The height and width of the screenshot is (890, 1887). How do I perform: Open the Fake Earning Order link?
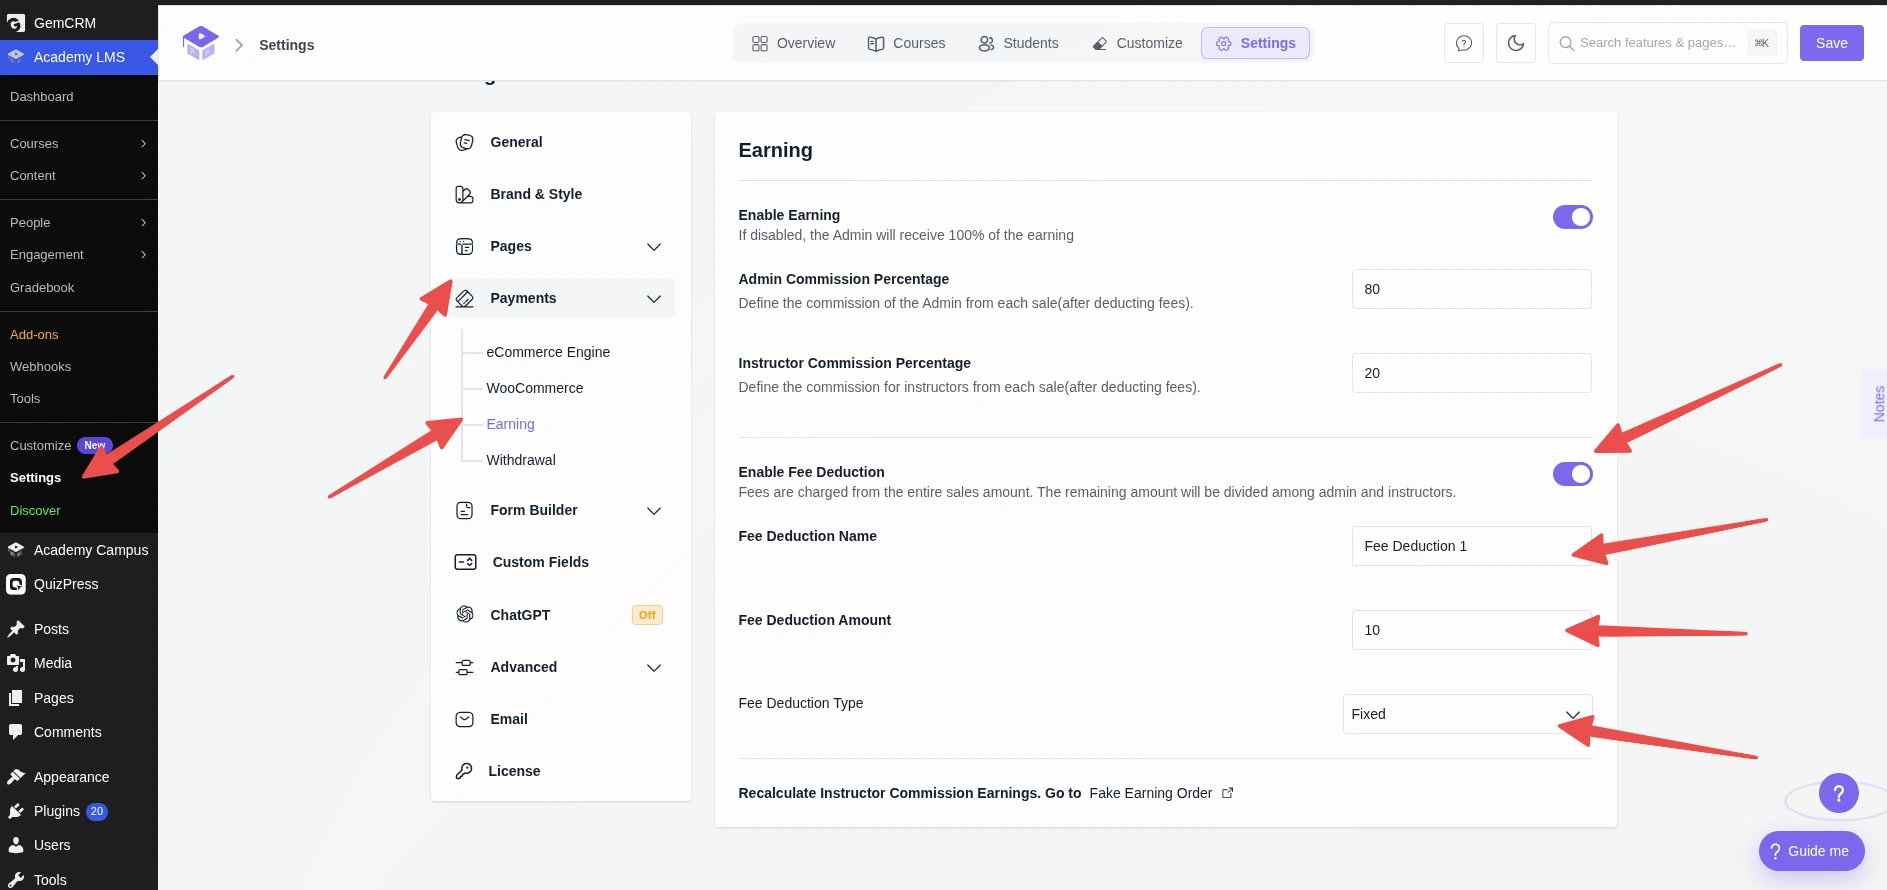1150,793
